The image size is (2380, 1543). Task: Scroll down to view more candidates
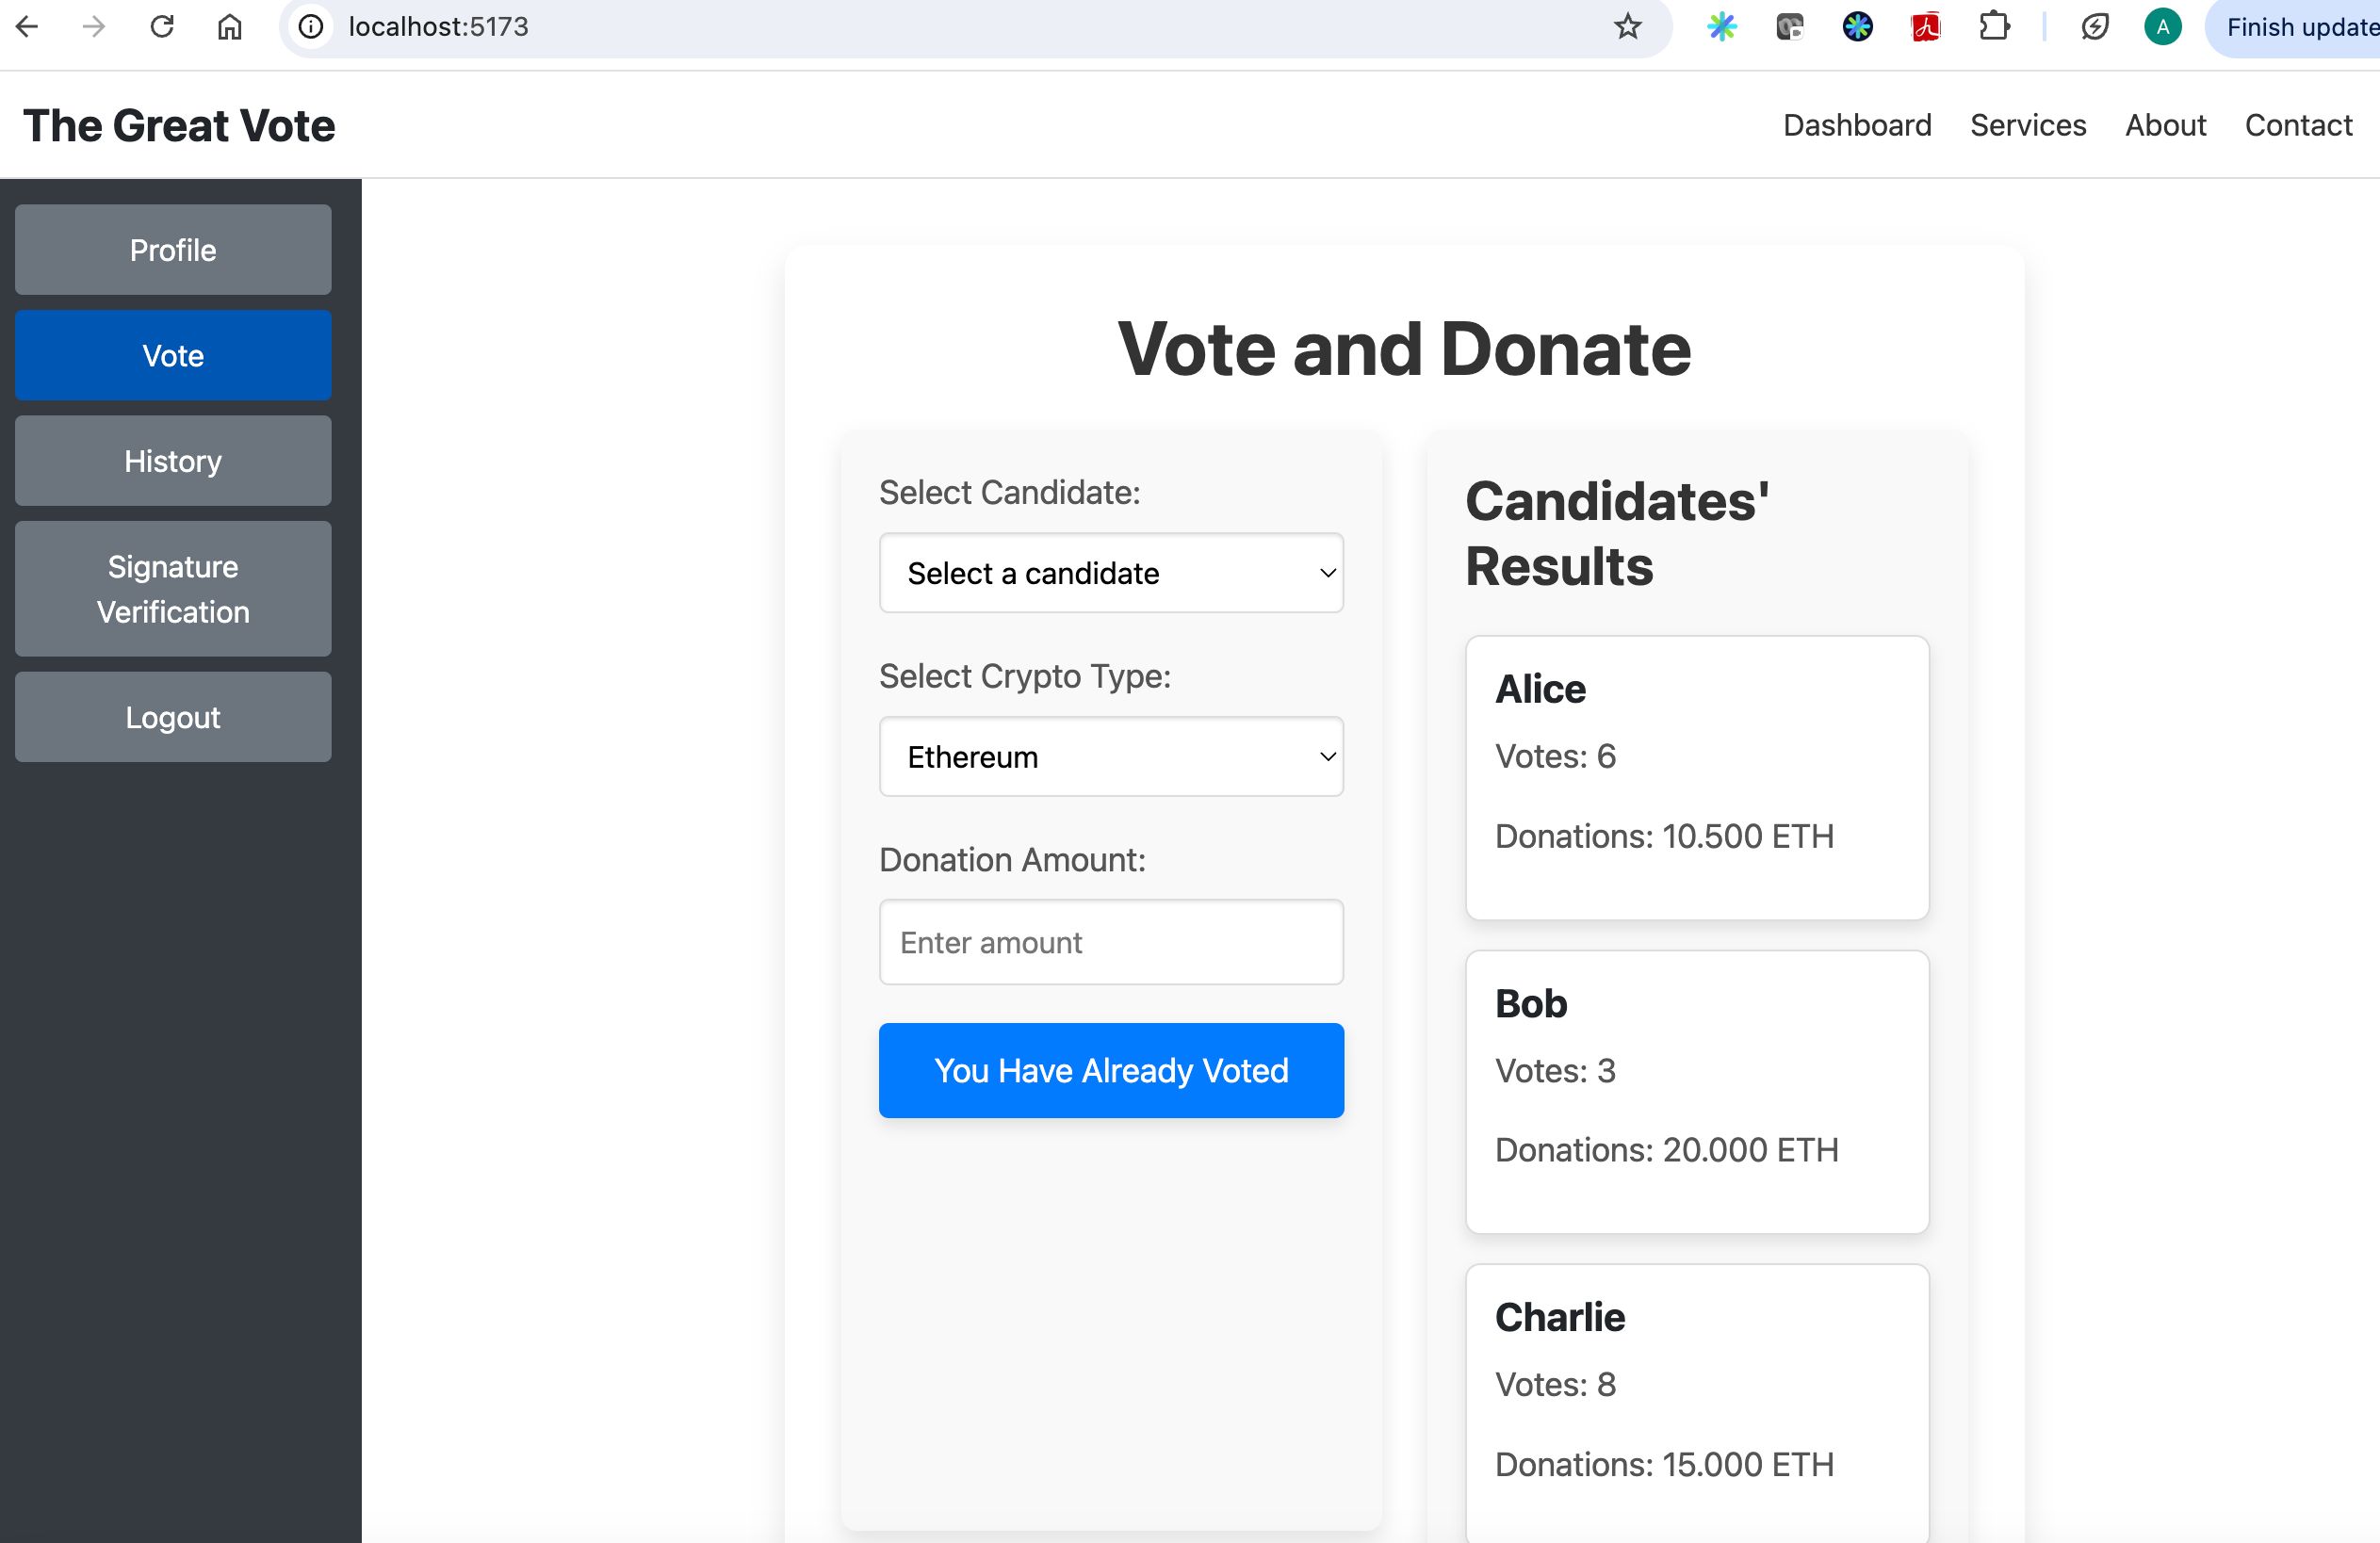(x=1697, y=1387)
